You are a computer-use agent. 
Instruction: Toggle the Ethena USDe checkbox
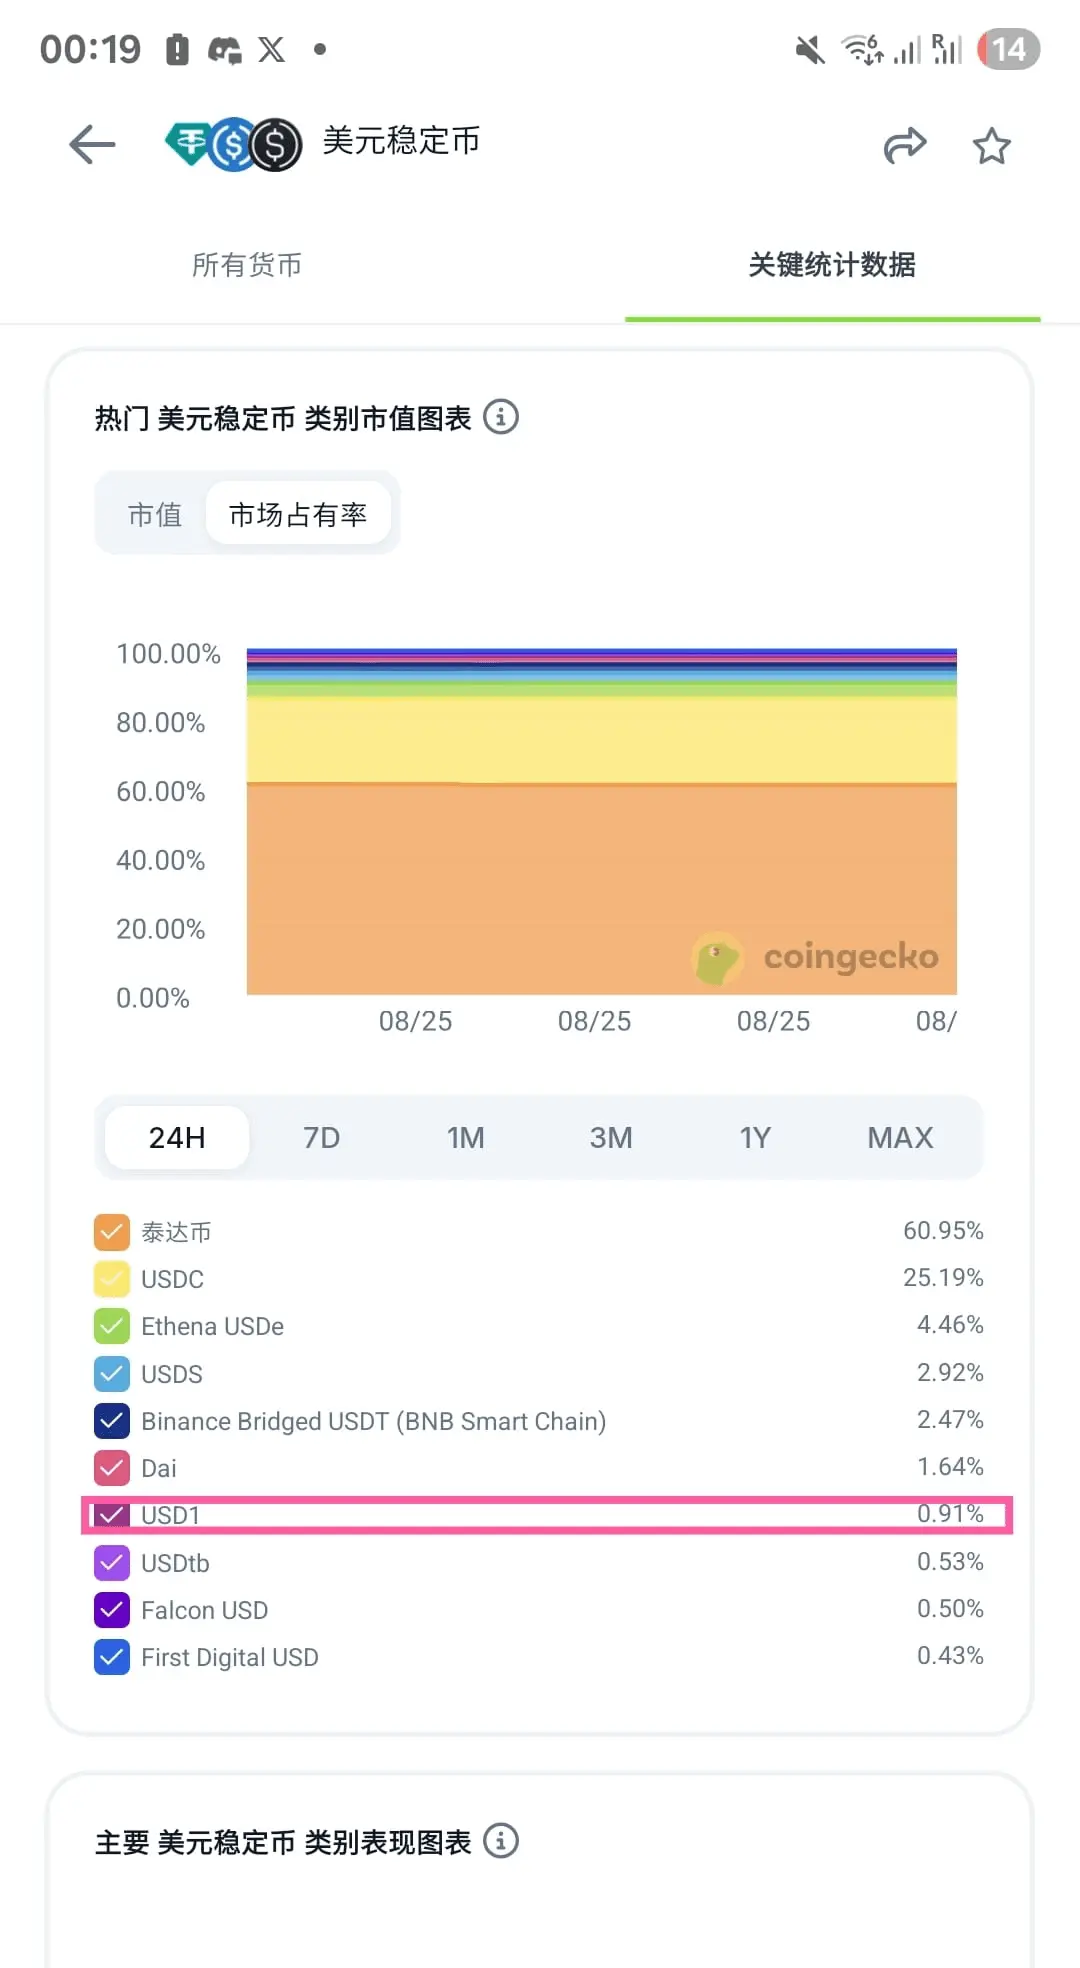[x=112, y=1326]
